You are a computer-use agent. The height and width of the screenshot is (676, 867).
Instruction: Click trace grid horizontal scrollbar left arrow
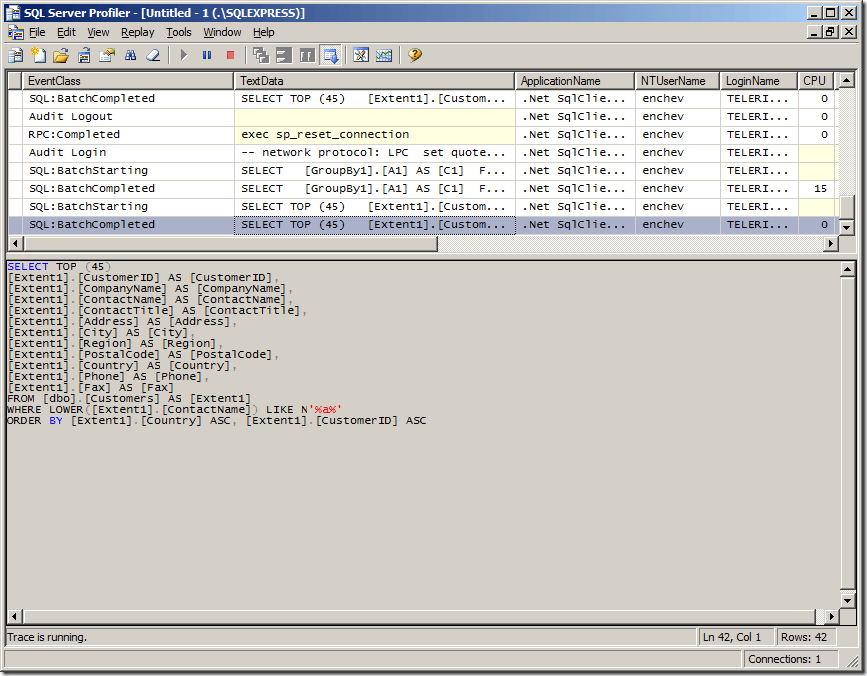15,243
